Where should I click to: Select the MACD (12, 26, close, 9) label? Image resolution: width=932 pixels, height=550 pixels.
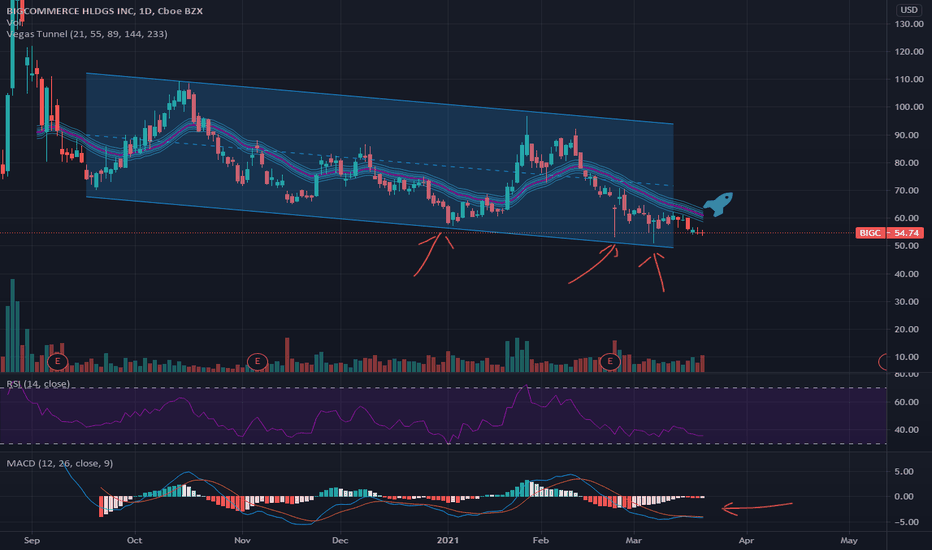(x=59, y=463)
